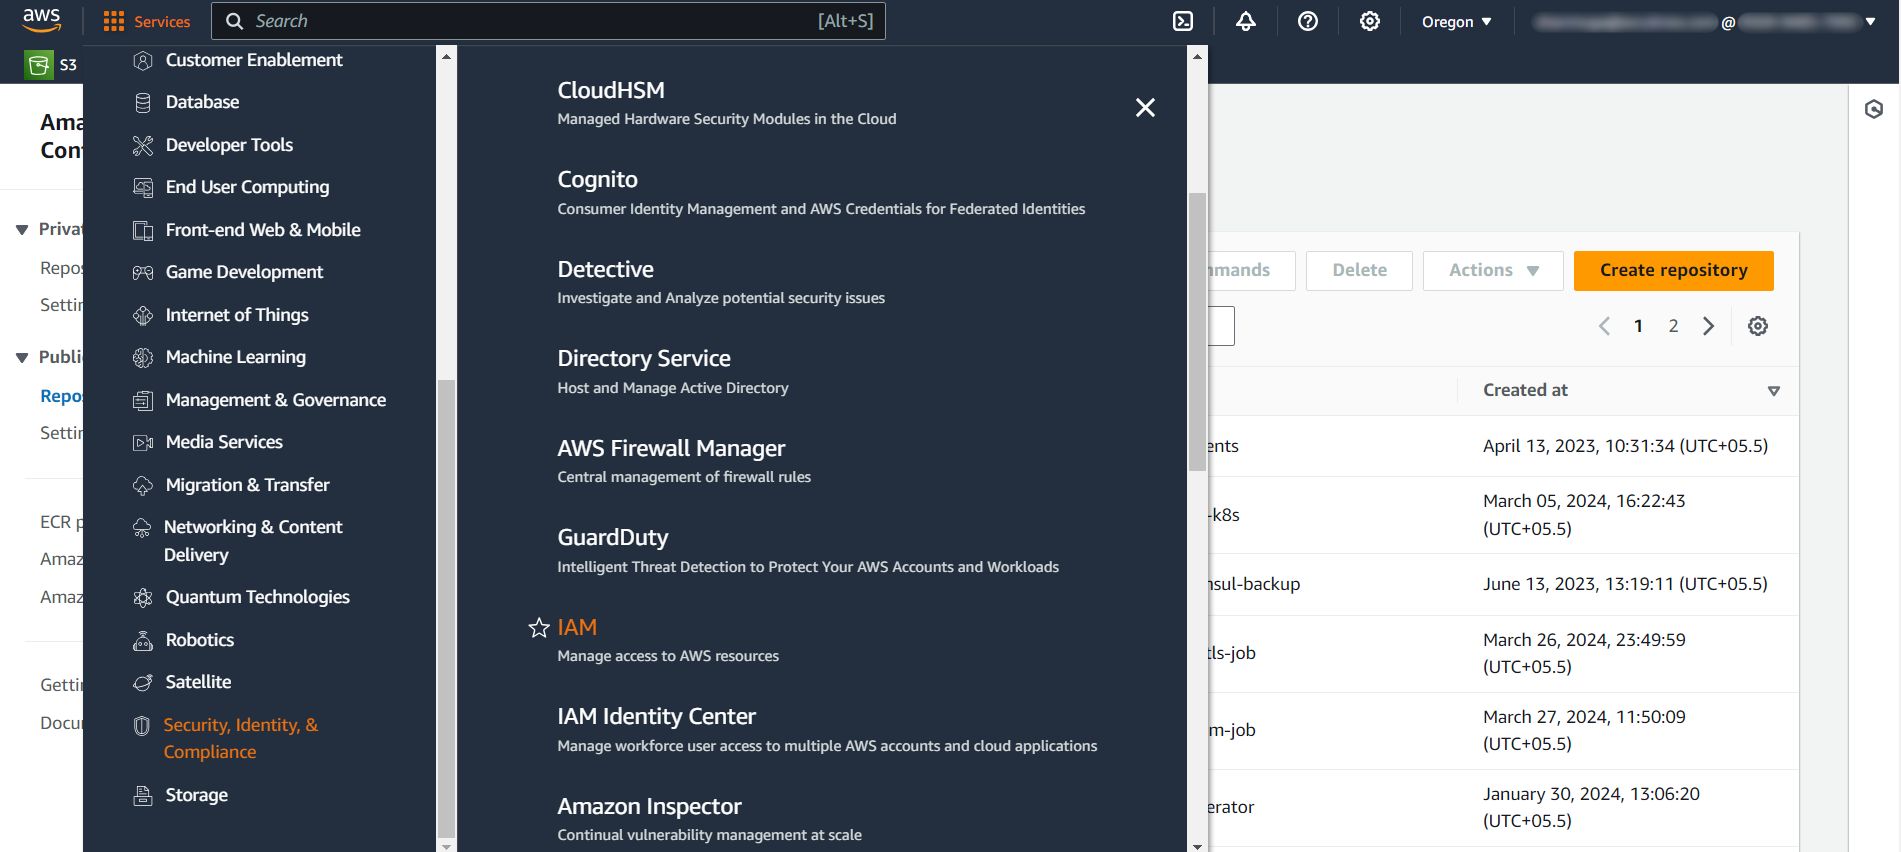Open the notifications bell

(1246, 21)
